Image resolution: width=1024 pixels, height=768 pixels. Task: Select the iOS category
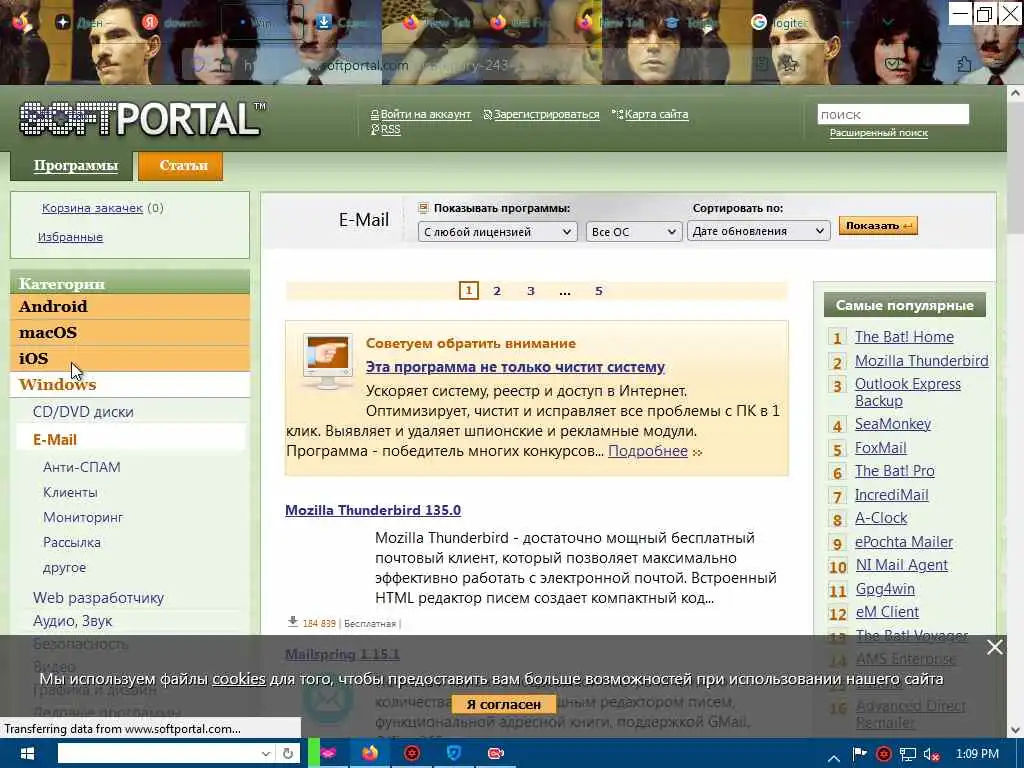click(x=130, y=358)
